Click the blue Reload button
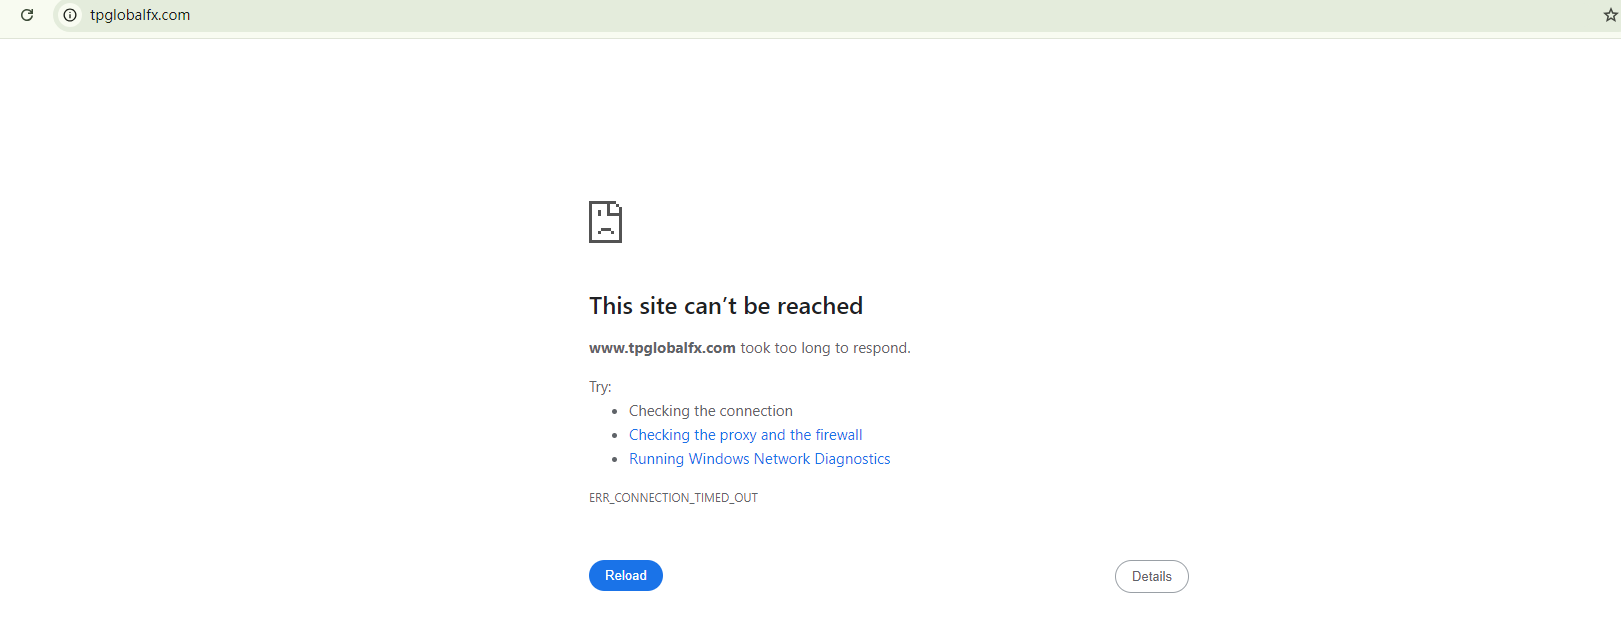Viewport: 1621px width, 623px height. (626, 576)
